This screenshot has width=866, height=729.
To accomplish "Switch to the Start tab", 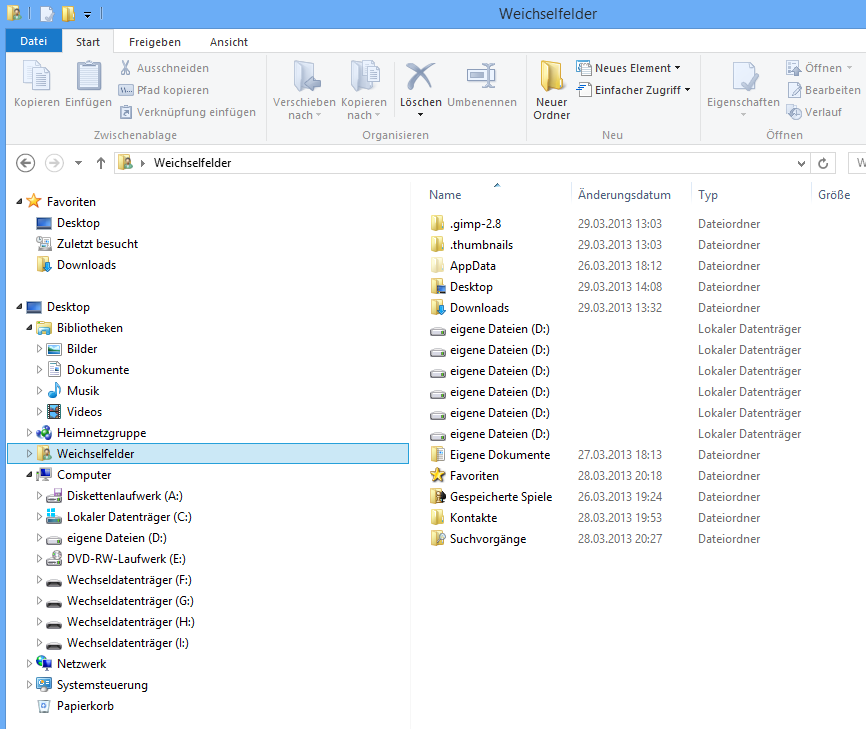I will pos(88,42).
